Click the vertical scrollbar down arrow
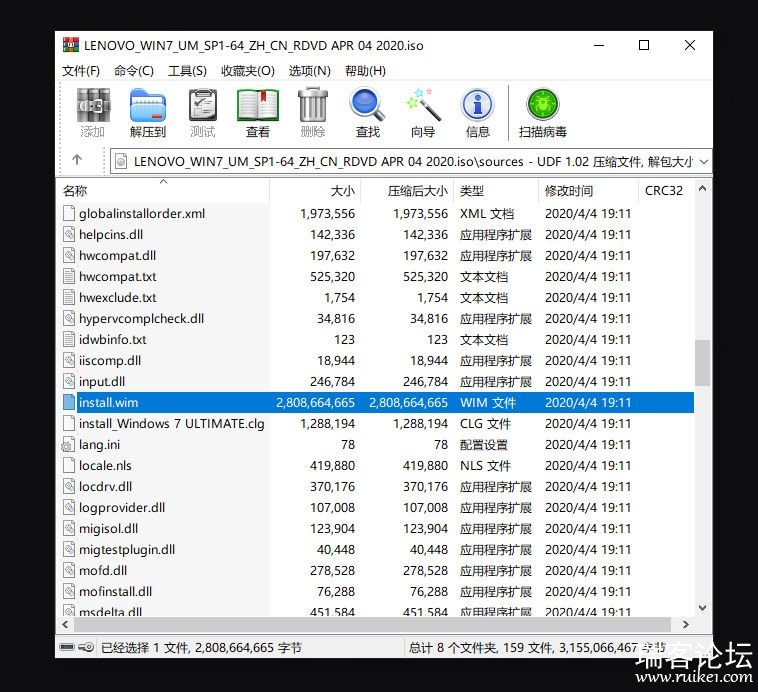The width and height of the screenshot is (758, 692). (x=702, y=608)
